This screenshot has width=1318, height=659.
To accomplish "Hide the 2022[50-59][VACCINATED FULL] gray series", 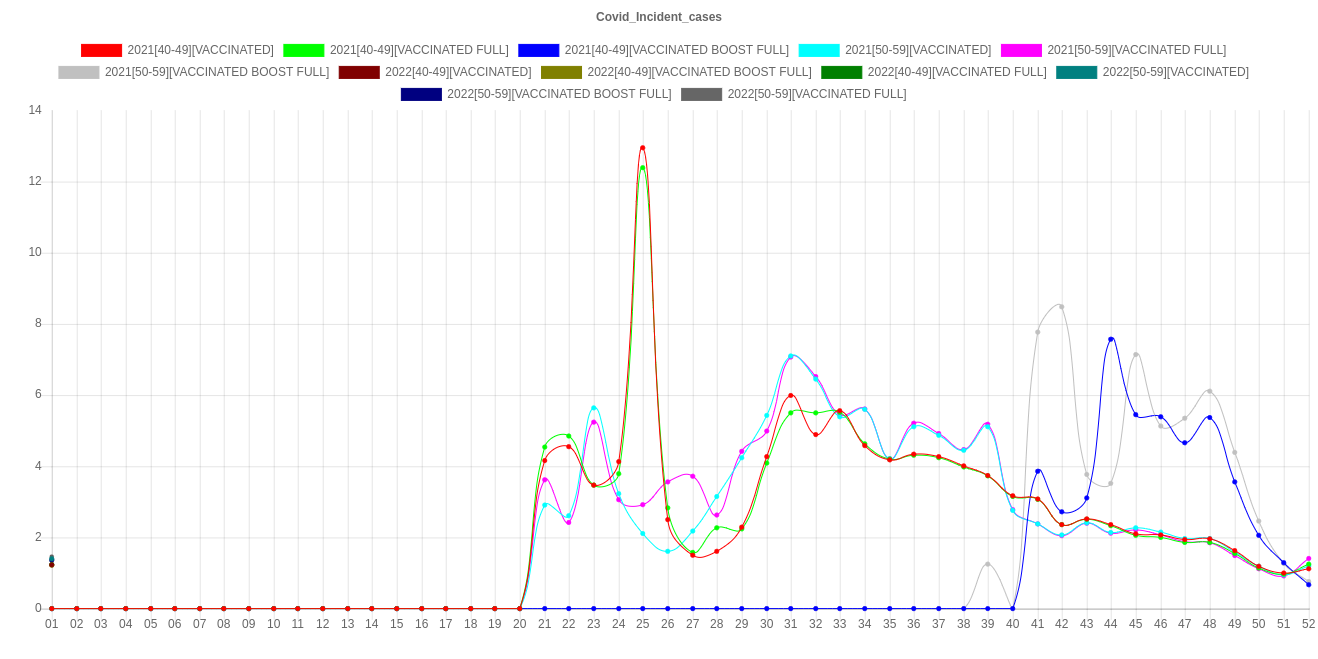I will (702, 94).
